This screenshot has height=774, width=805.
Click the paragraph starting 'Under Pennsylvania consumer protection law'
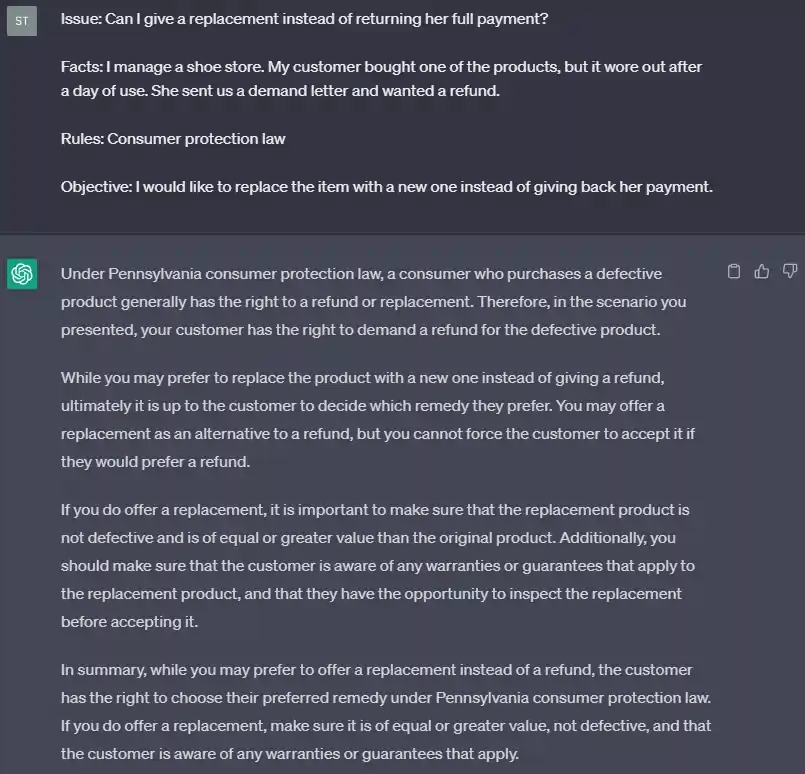(373, 302)
